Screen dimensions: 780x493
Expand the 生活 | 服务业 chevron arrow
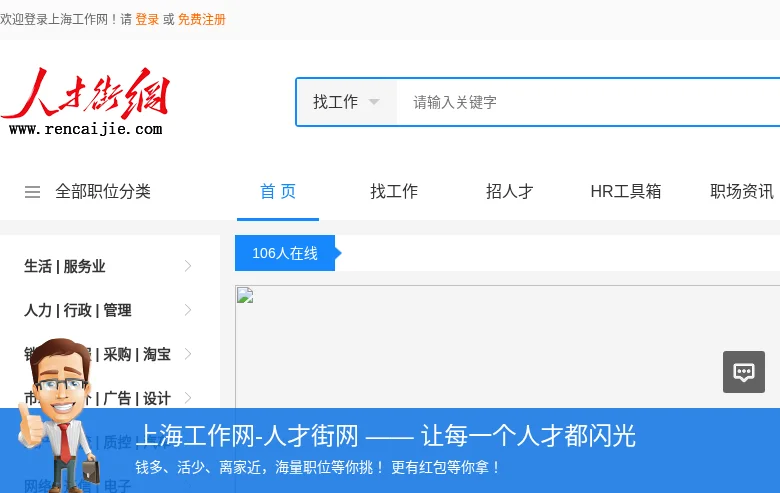(188, 266)
